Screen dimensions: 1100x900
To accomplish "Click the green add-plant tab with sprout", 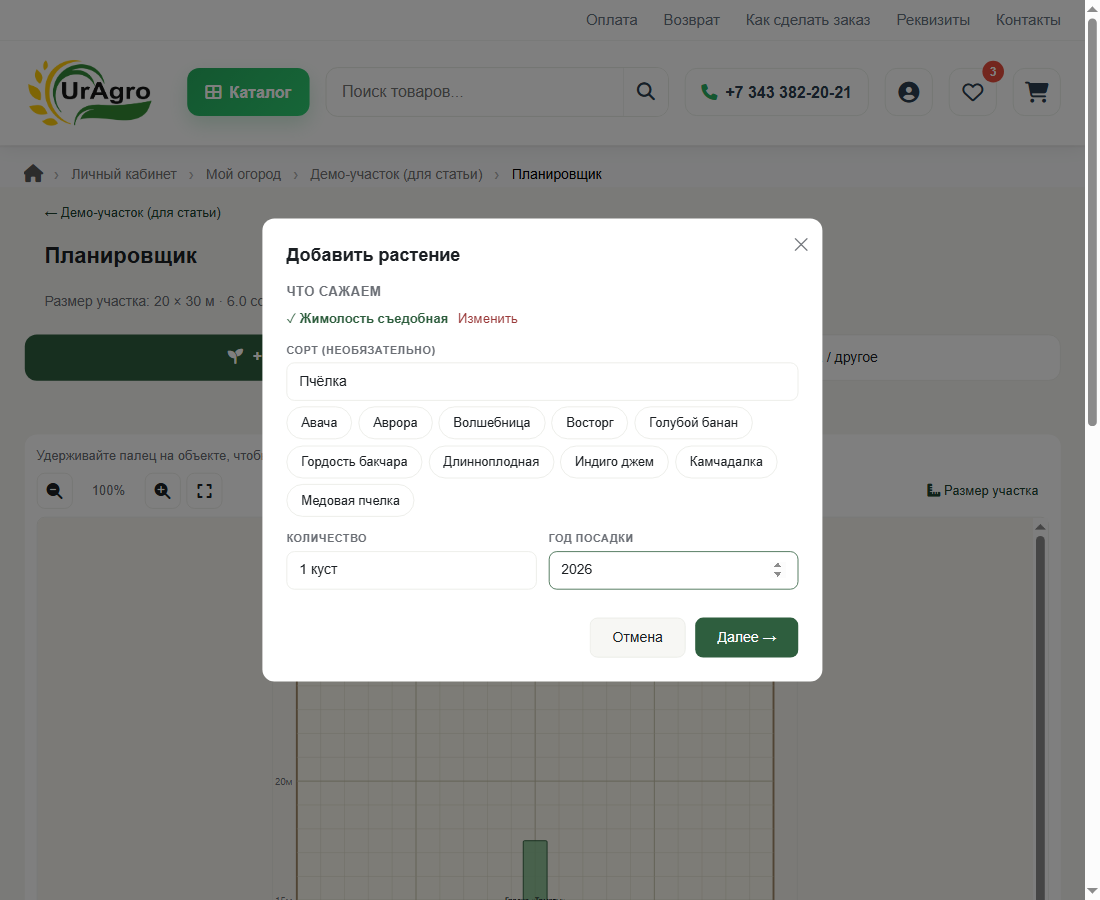I will pos(144,357).
